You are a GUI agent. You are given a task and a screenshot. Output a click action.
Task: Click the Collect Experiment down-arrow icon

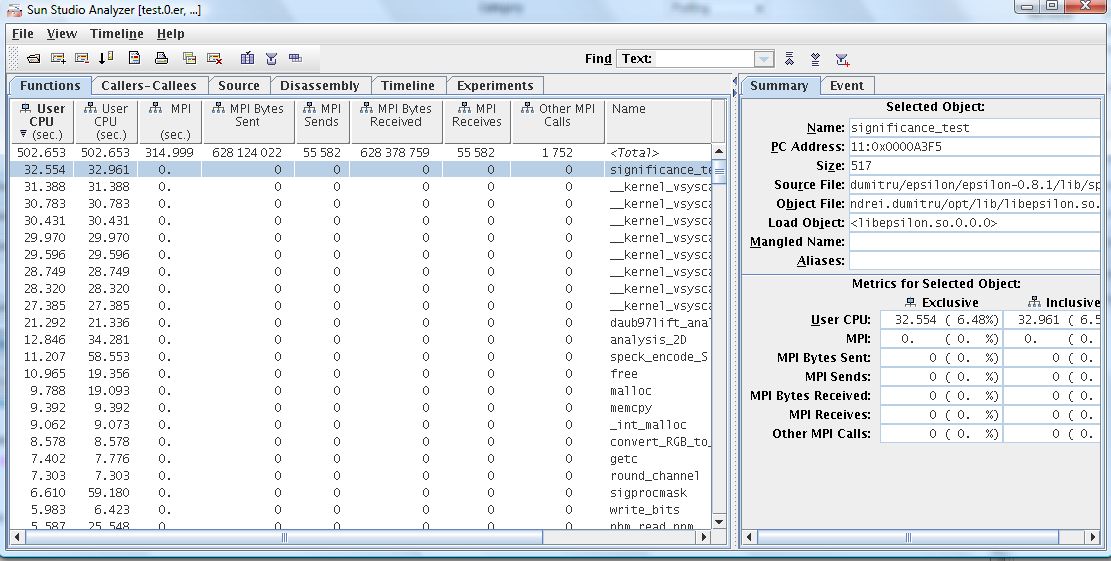coord(106,59)
